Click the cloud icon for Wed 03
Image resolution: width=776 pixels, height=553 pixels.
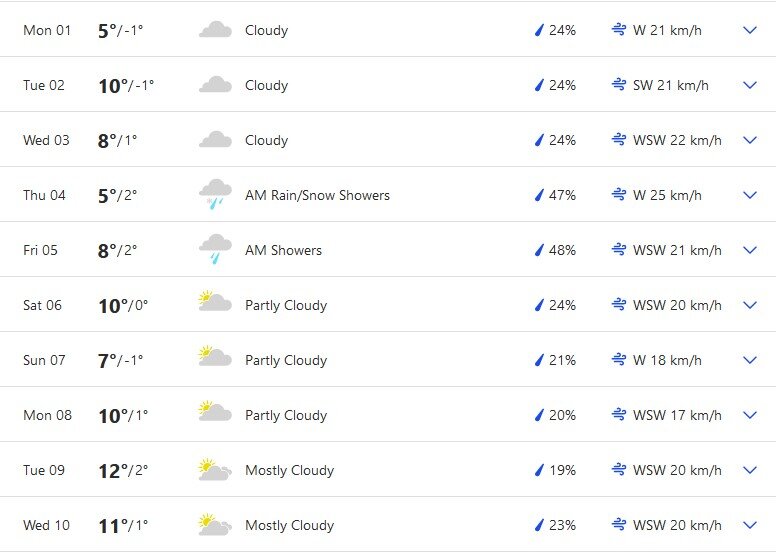coord(215,140)
